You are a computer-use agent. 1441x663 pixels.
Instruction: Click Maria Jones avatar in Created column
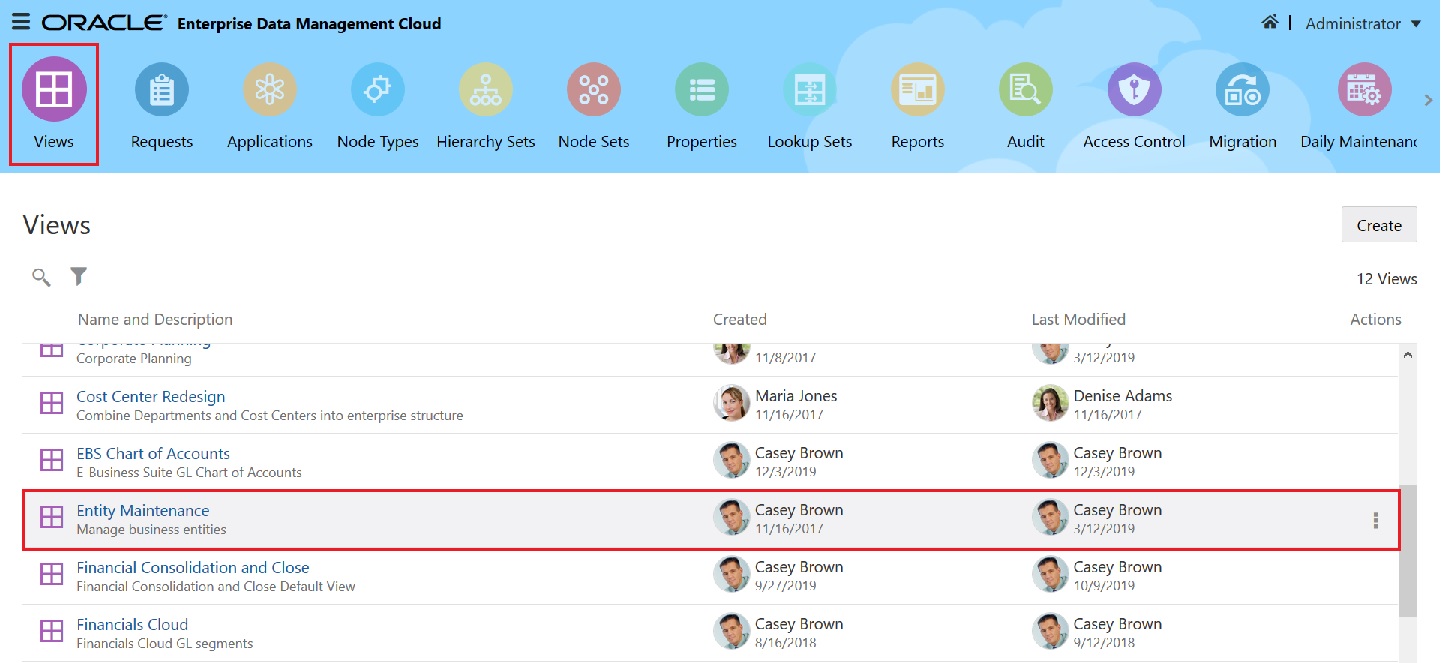[x=732, y=403]
